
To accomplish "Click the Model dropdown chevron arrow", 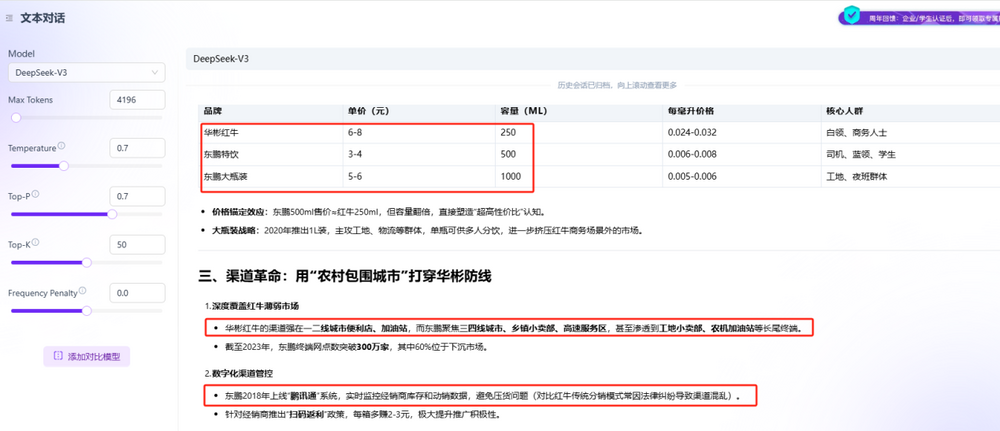I will [x=154, y=72].
